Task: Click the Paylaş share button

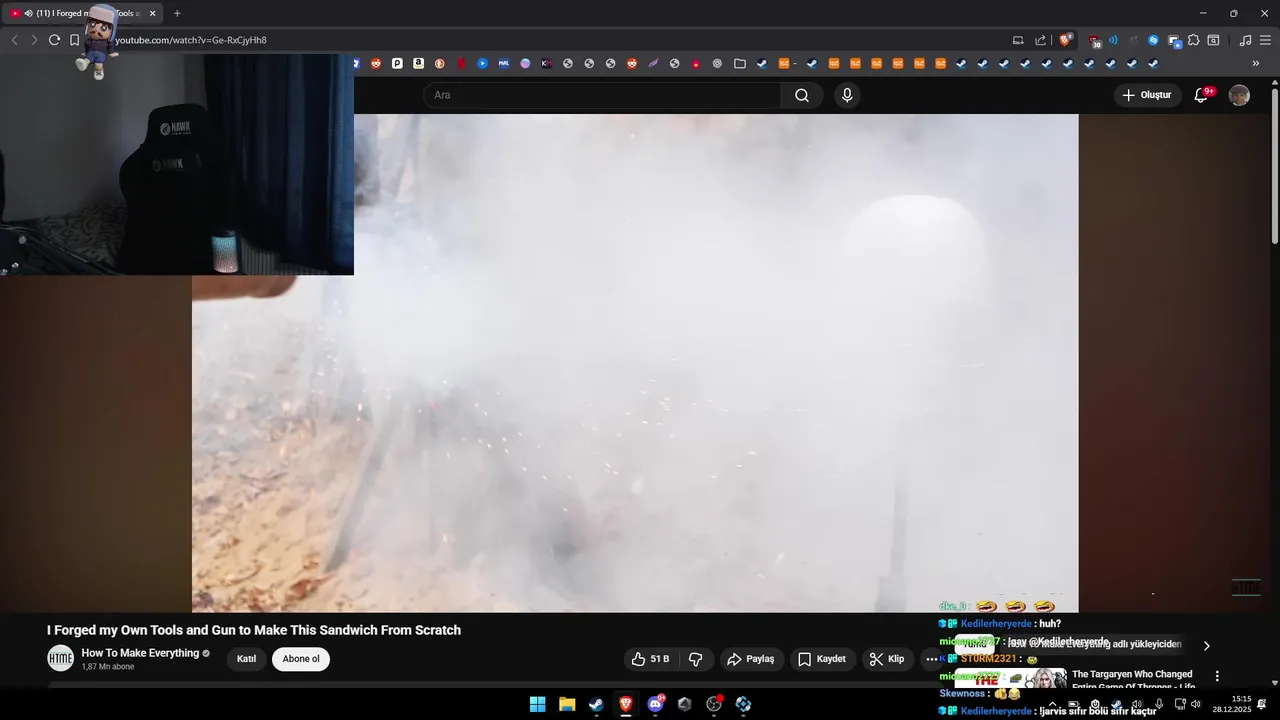Action: pyautogui.click(x=751, y=659)
